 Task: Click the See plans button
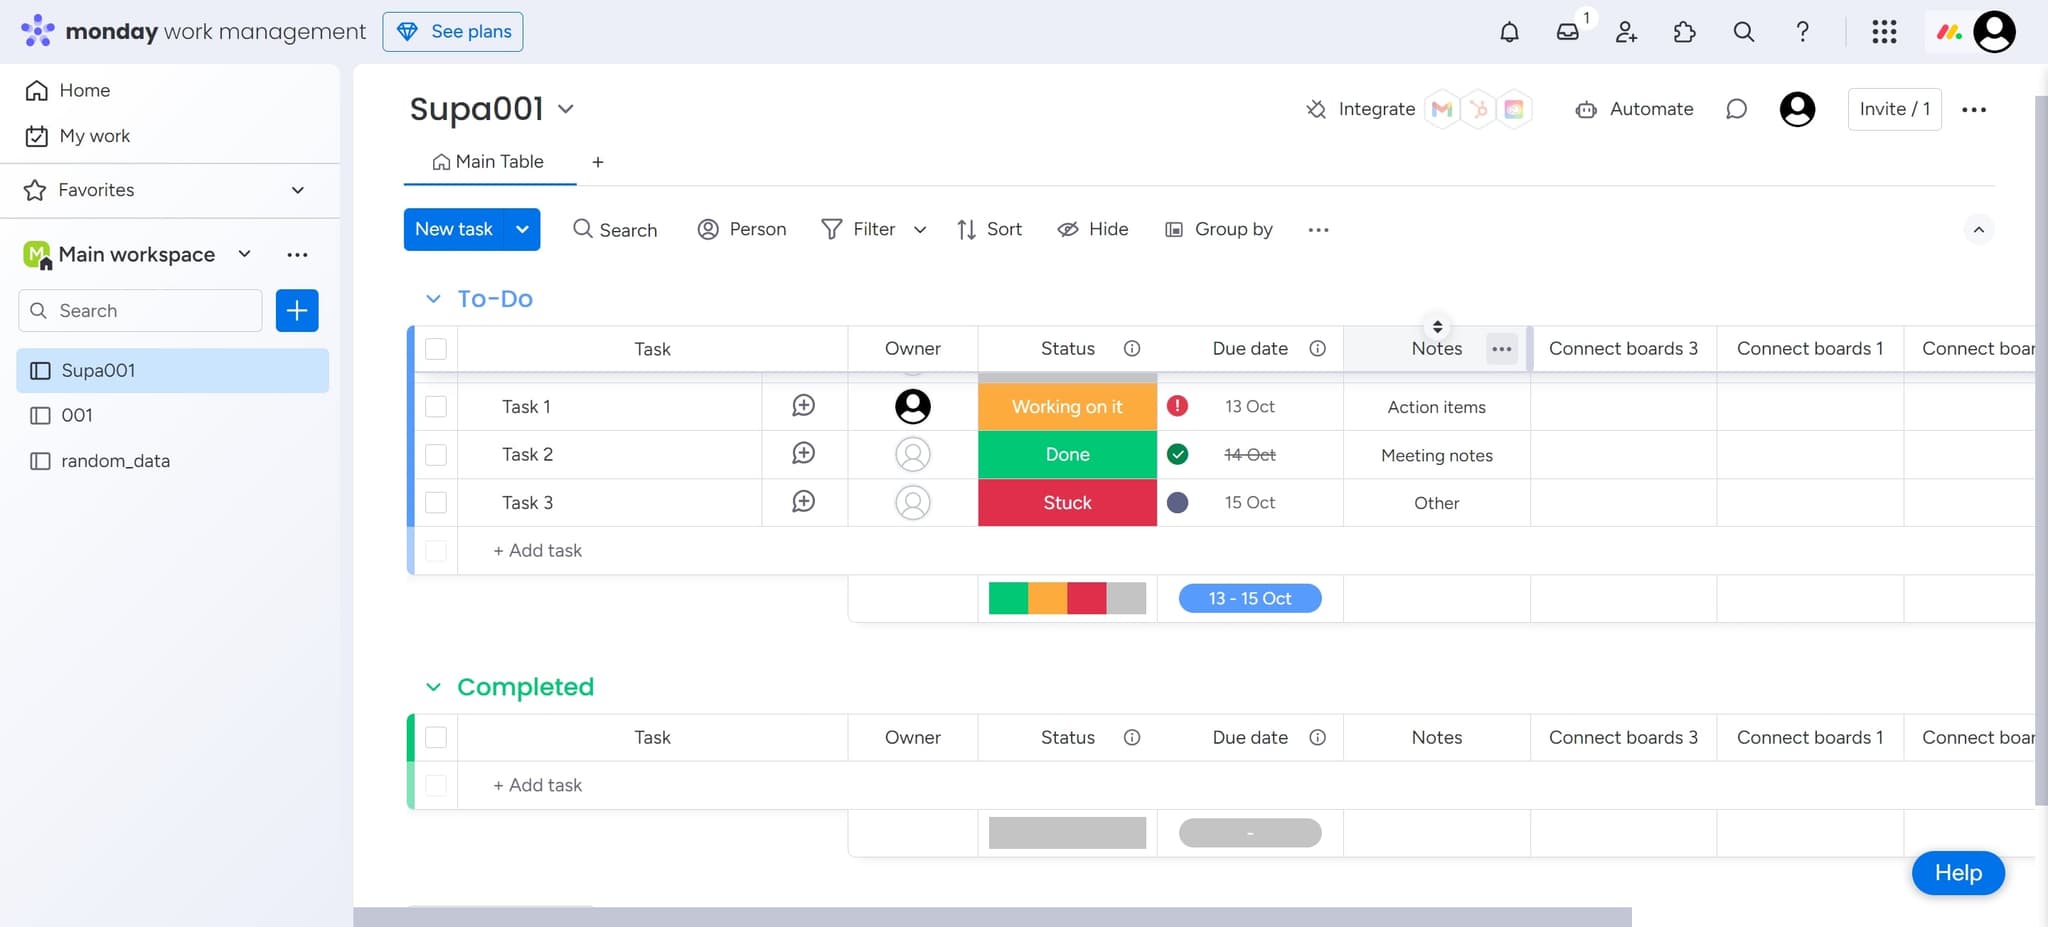[x=453, y=31]
